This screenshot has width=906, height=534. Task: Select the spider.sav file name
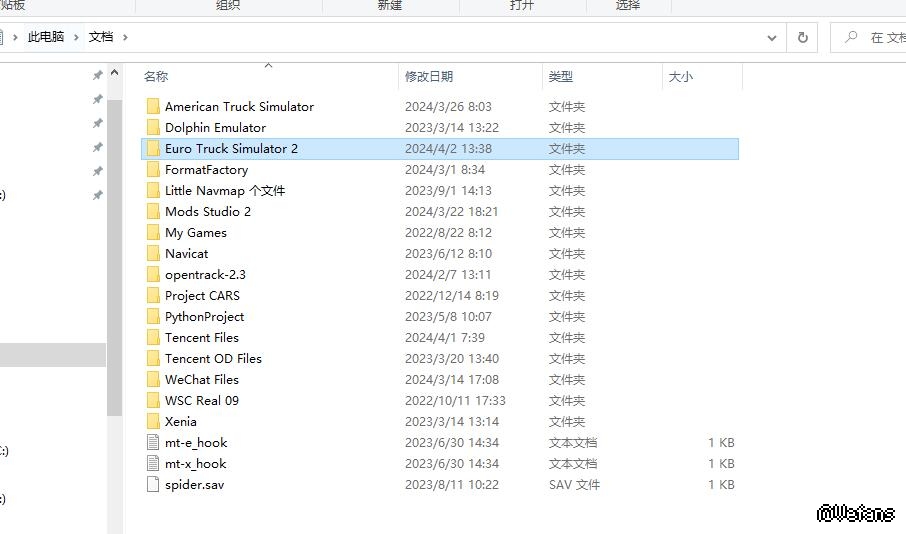point(194,484)
